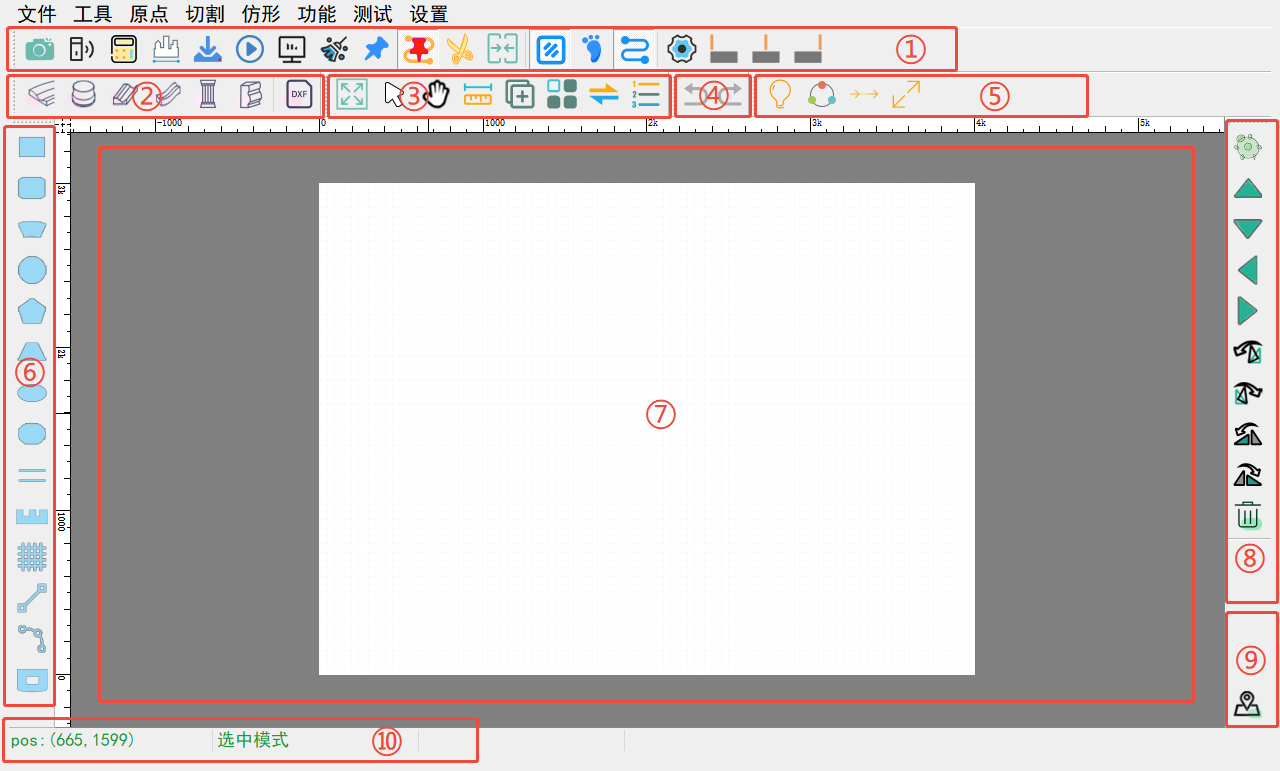Click the white drawing canvas area
Viewport: 1280px width, 771px height.
(x=646, y=500)
